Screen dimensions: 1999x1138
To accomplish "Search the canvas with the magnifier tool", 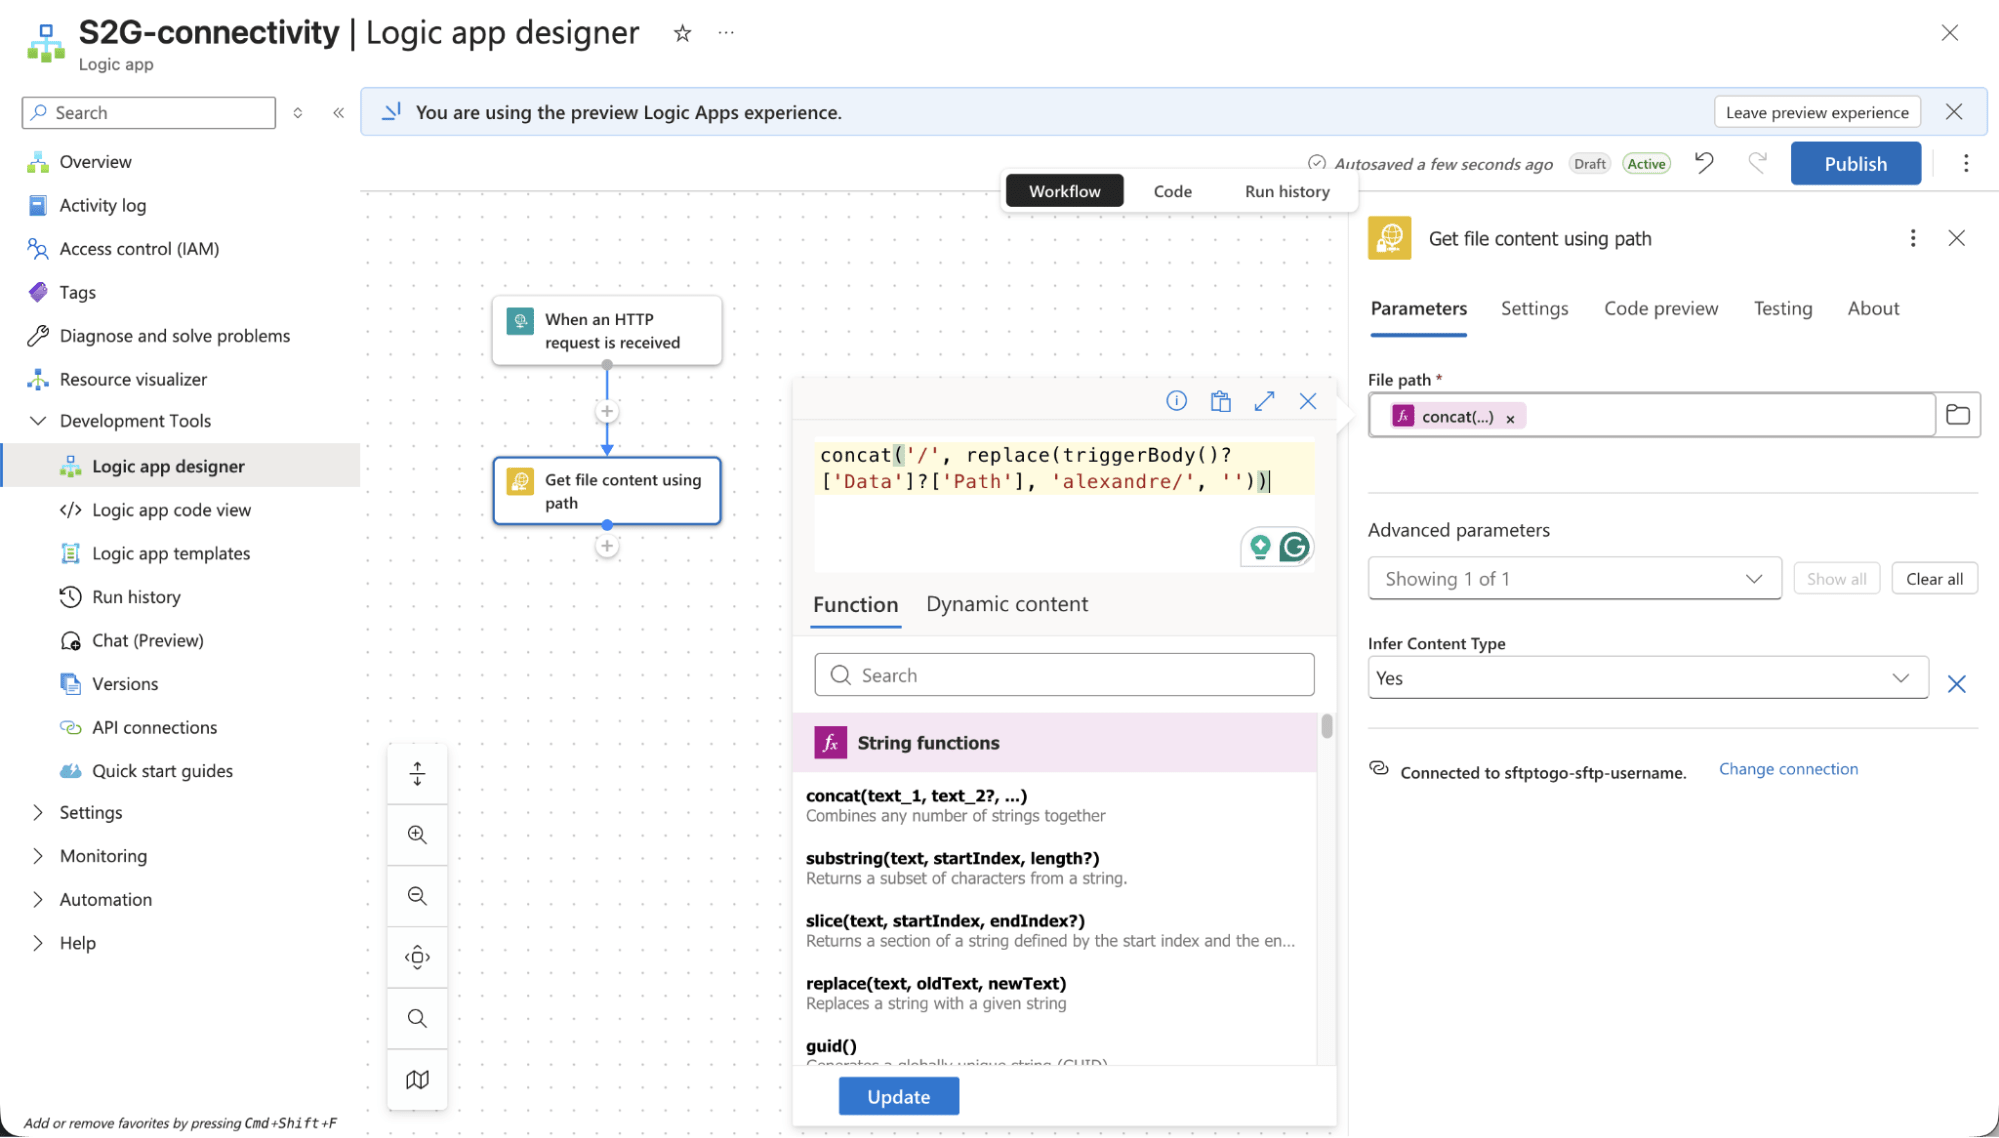I will point(417,1019).
